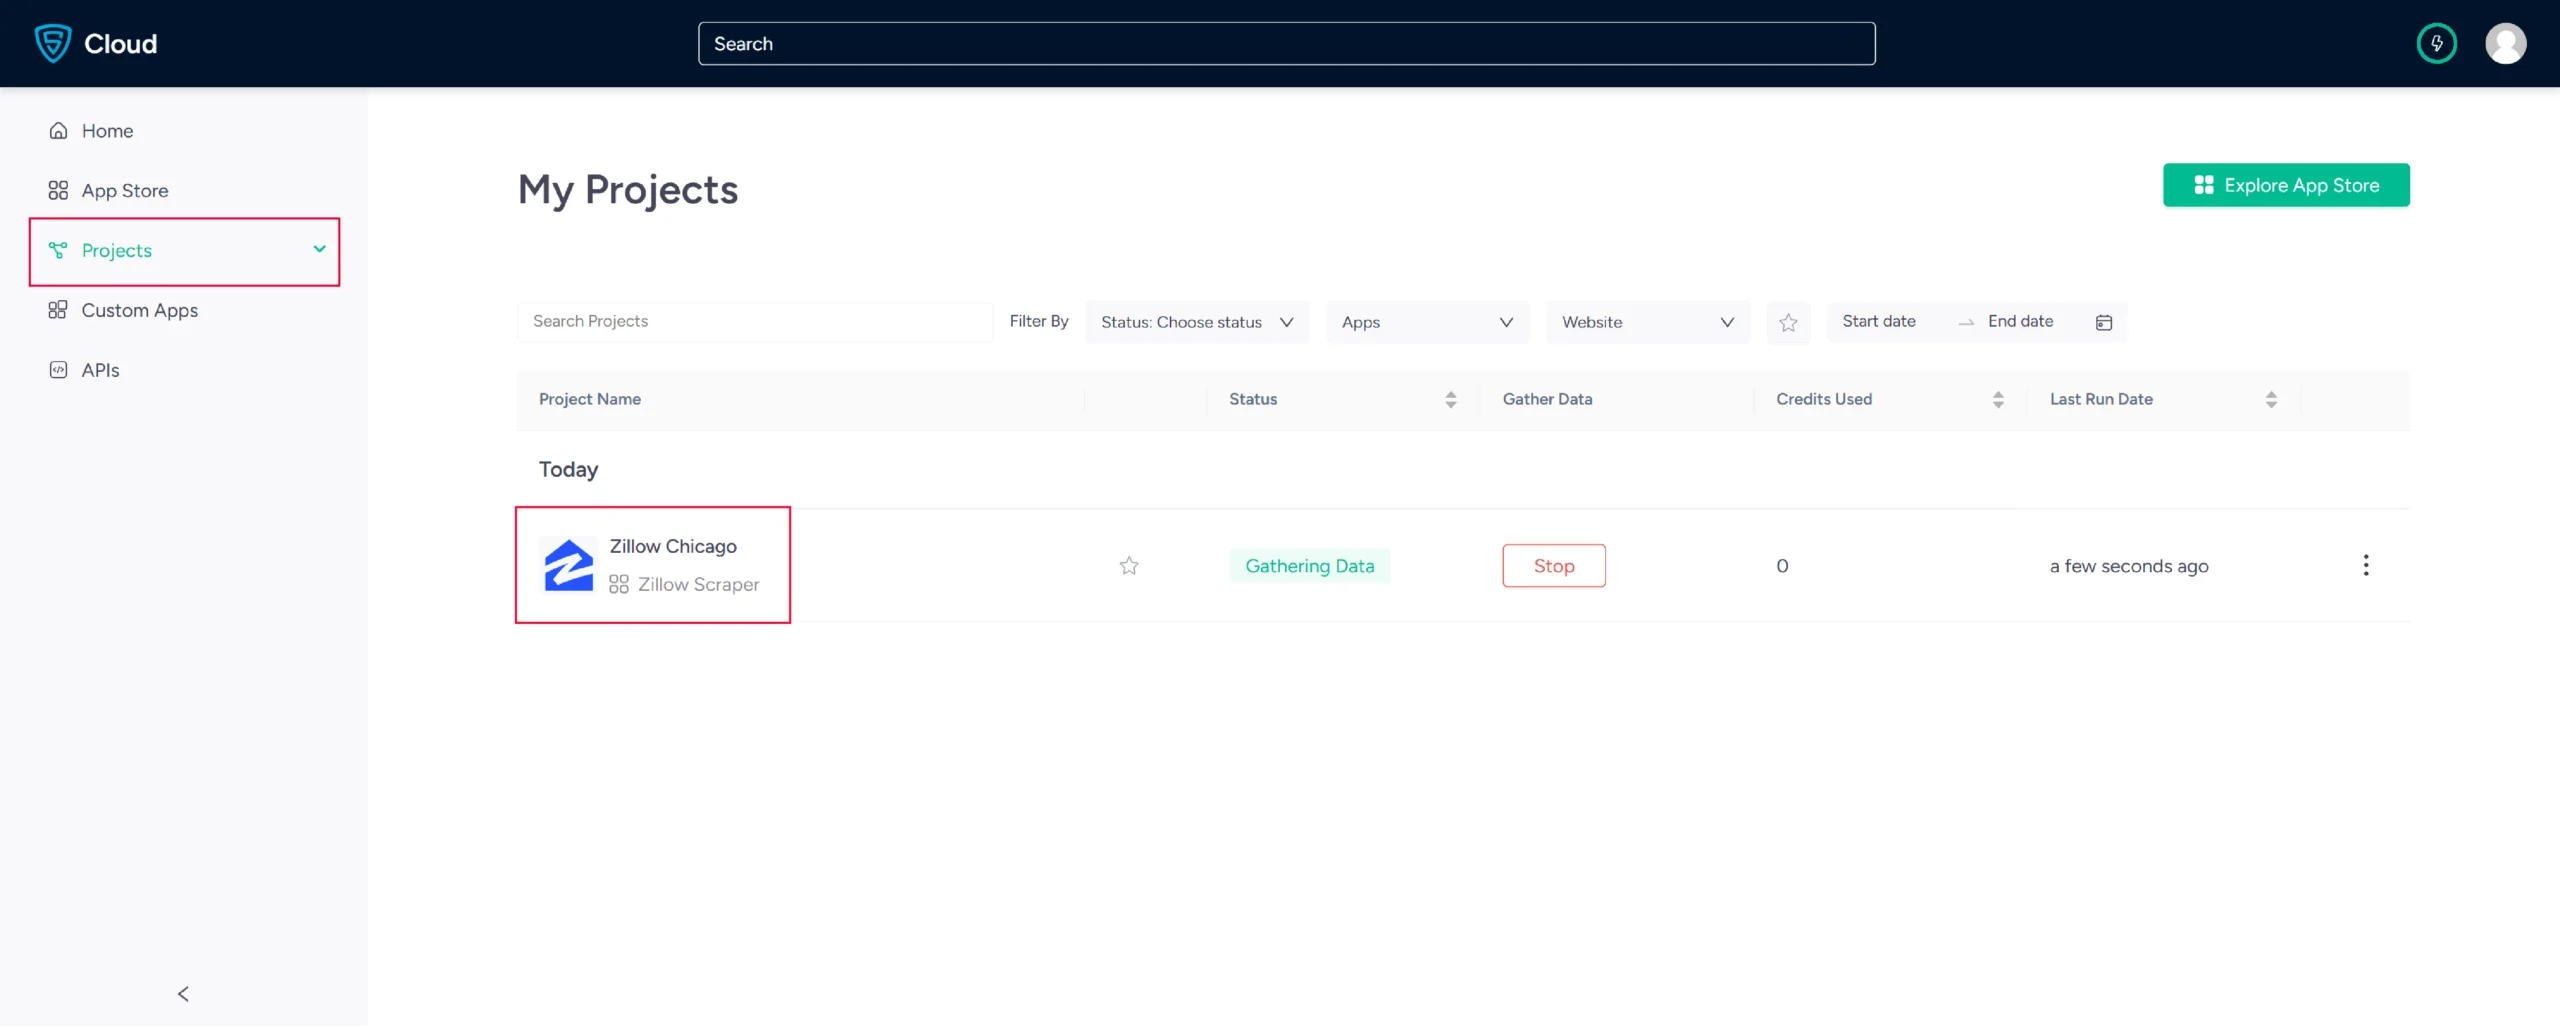This screenshot has height=1028, width=2560.
Task: Click the Today group heading
Action: pos(568,470)
